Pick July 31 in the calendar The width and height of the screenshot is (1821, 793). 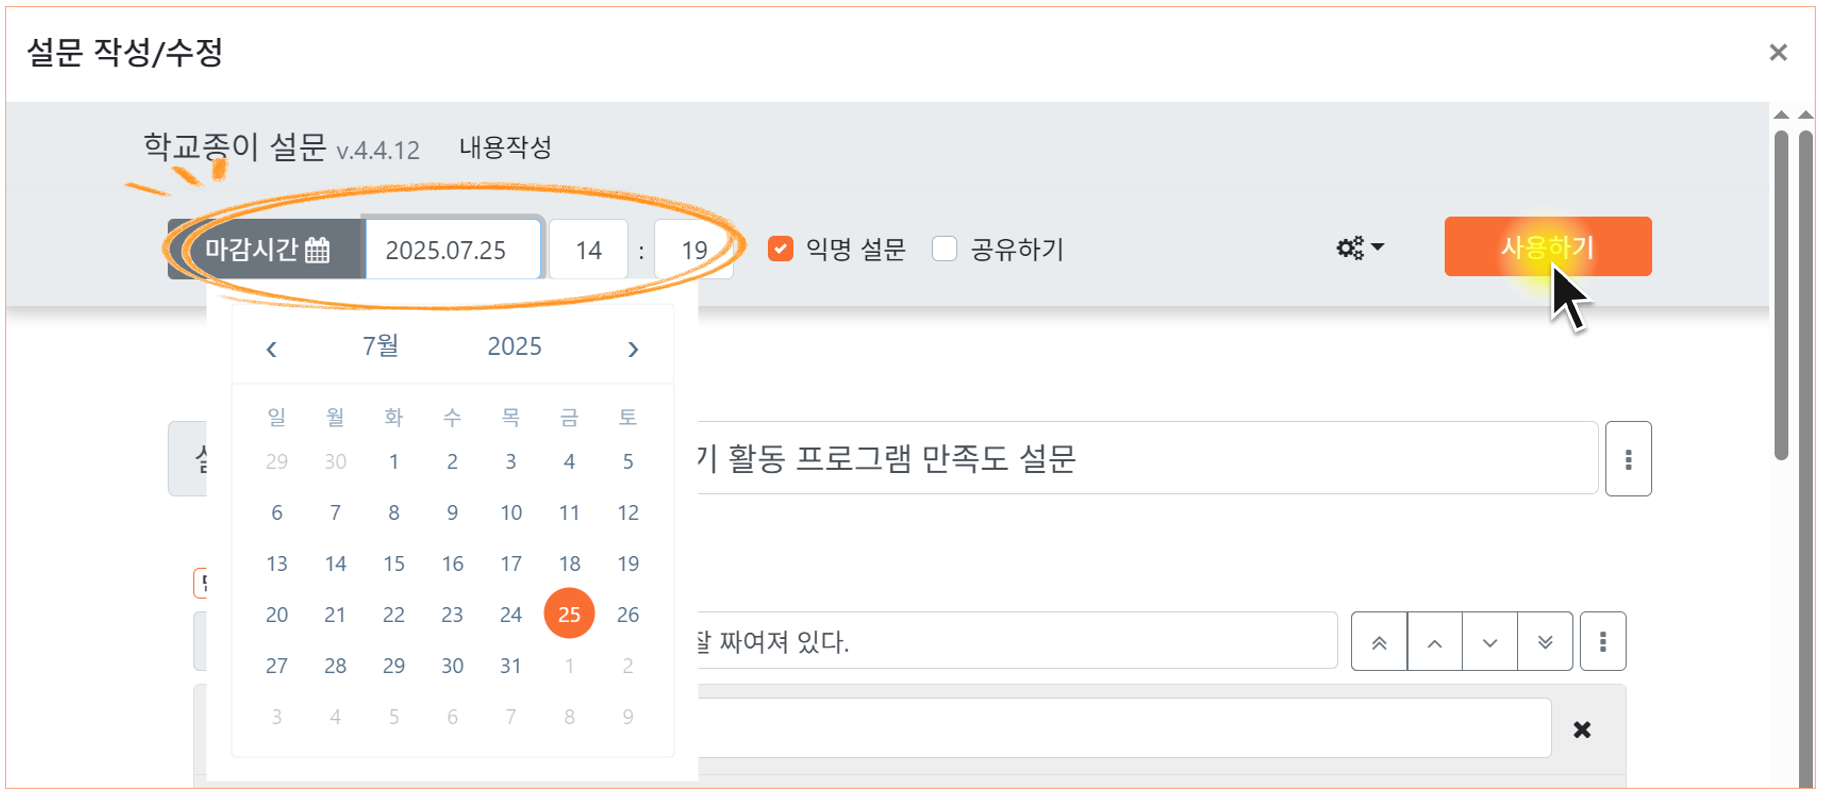(x=511, y=665)
